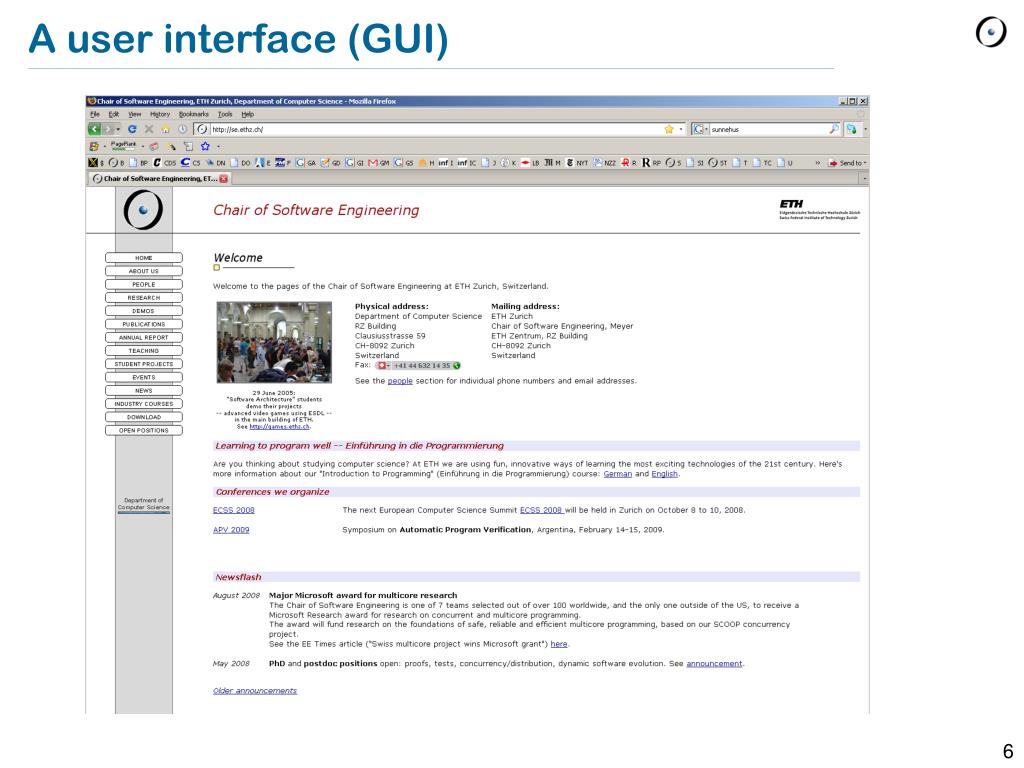Open the Help menu
This screenshot has height=768, width=1024.
pyautogui.click(x=248, y=114)
